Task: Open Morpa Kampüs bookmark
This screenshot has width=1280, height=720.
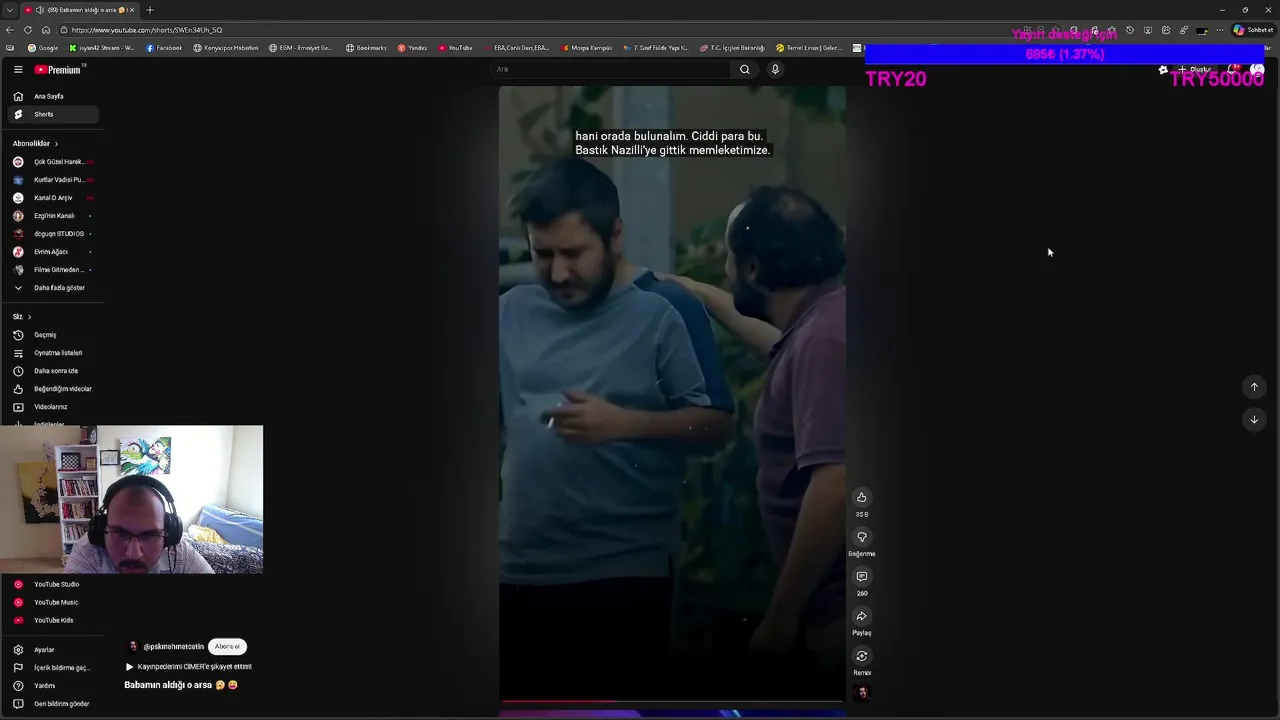Action: [x=587, y=48]
